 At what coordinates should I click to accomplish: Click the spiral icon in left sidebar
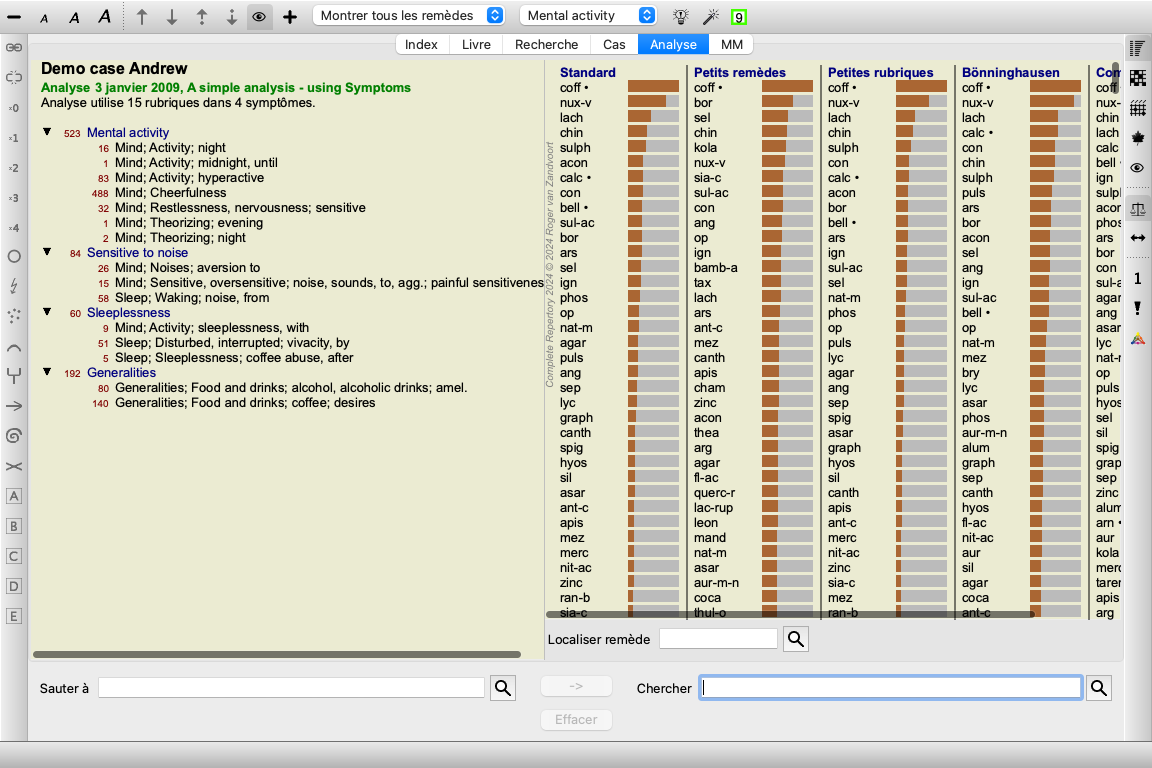14,436
